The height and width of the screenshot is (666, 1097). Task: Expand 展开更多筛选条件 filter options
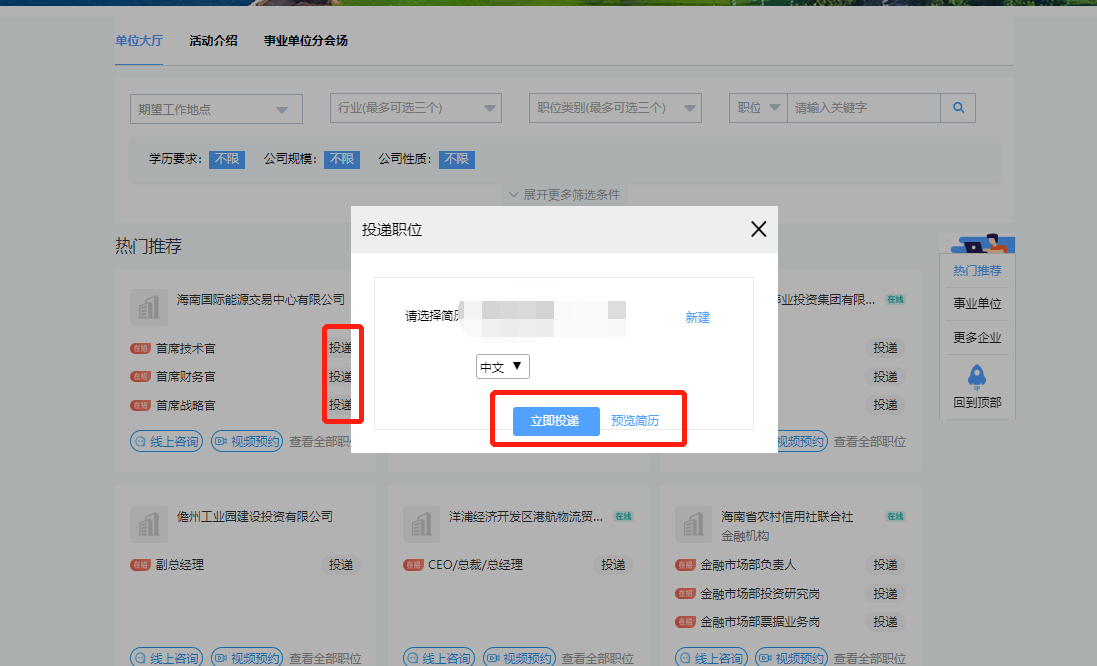coord(564,195)
